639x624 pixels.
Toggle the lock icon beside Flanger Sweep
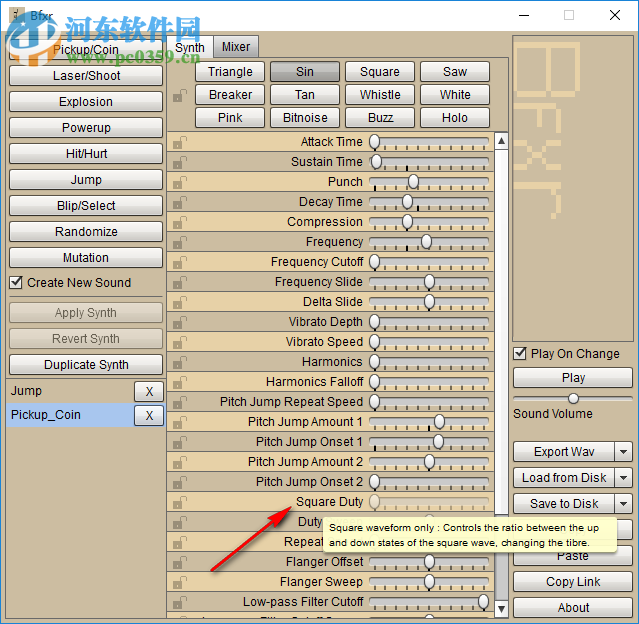180,582
